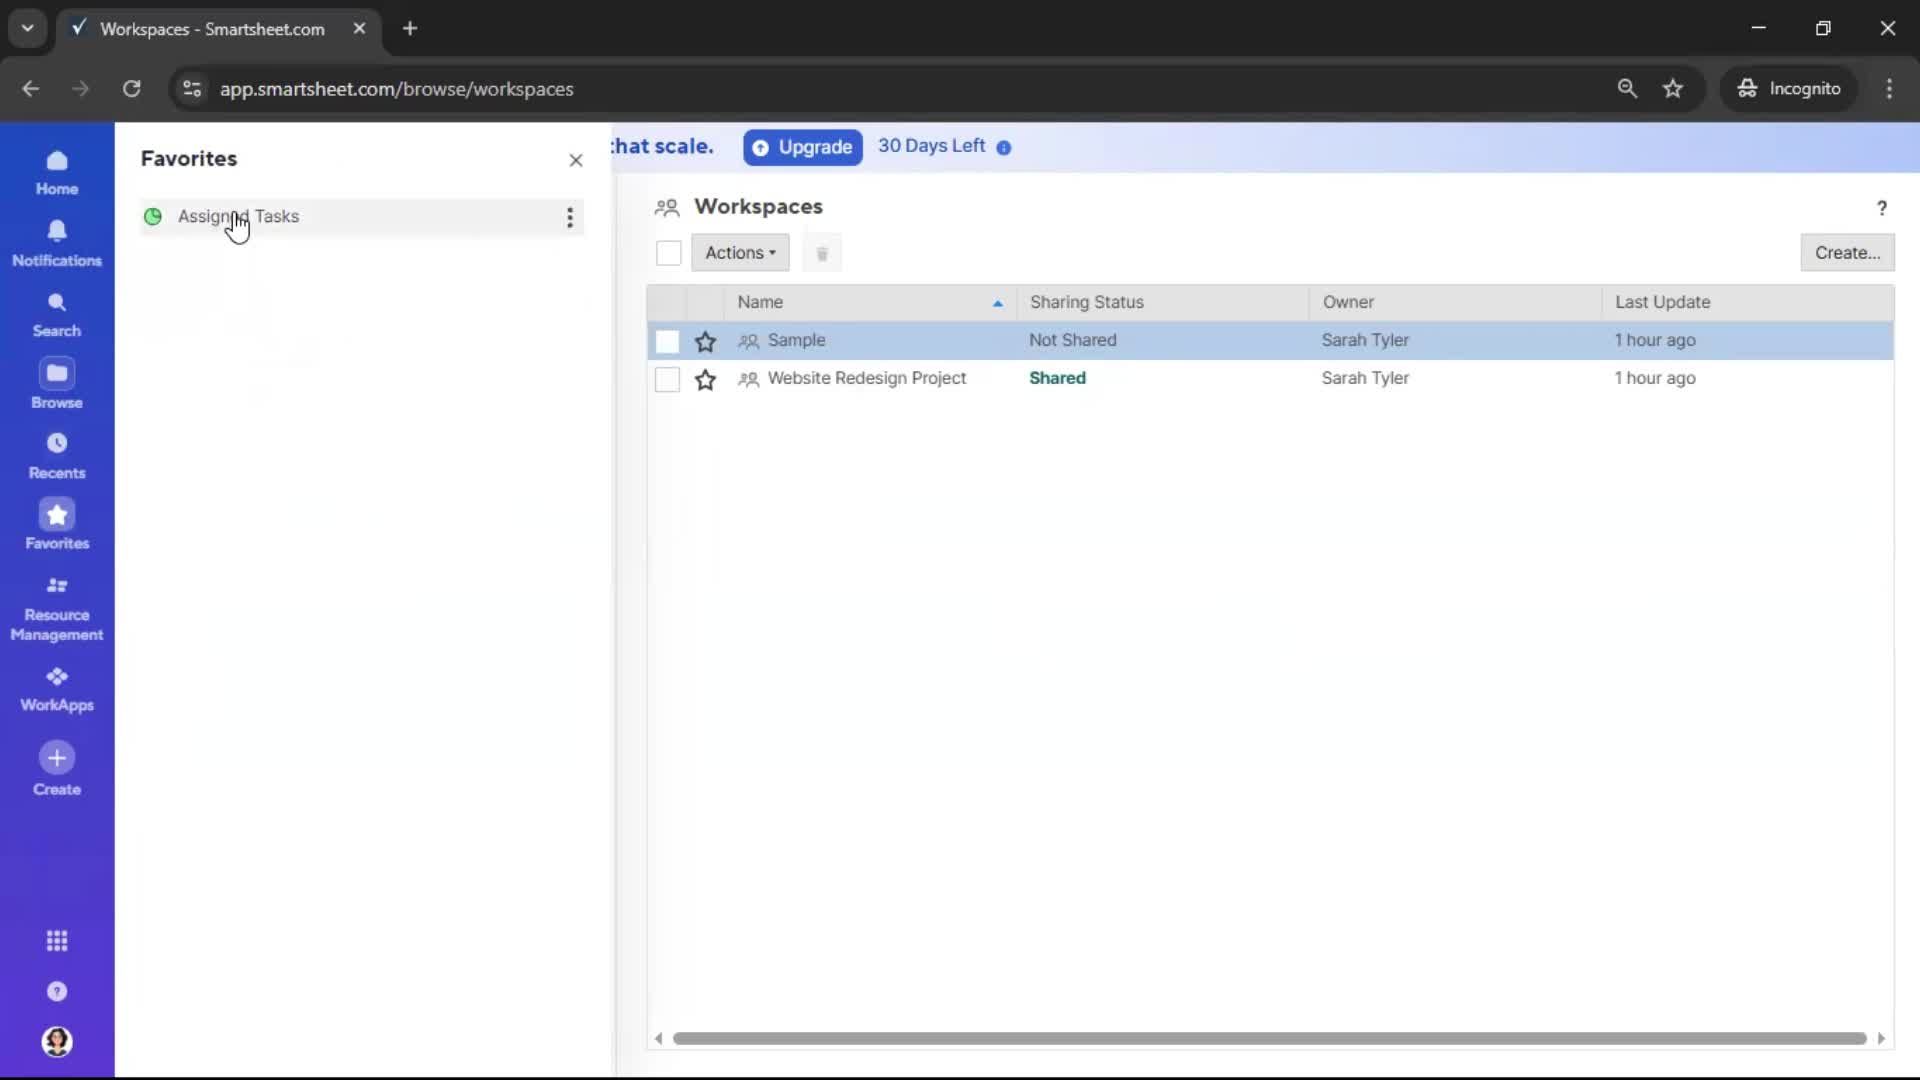Check the checkbox for the Sample workspace

pyautogui.click(x=667, y=341)
